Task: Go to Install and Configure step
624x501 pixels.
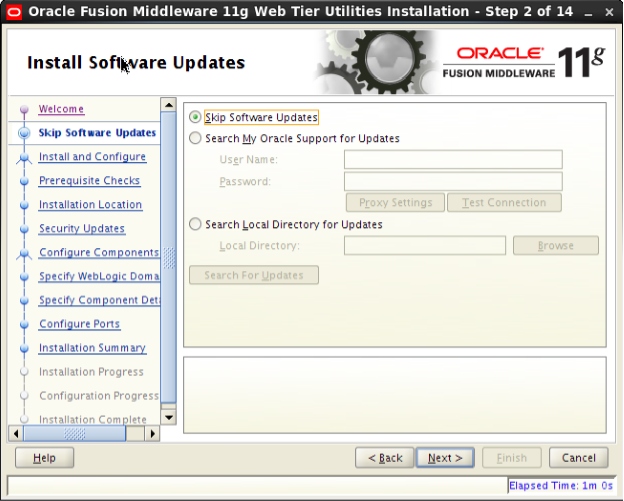Action: [92, 156]
